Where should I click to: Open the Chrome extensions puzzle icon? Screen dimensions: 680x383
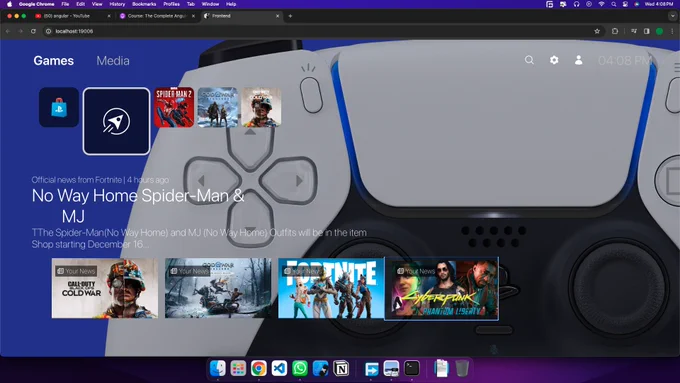pyautogui.click(x=615, y=31)
